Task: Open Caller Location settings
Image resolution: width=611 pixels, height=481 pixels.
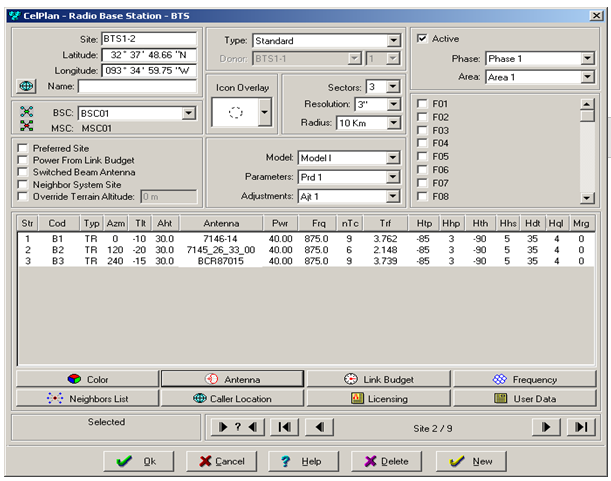Action: (232, 398)
